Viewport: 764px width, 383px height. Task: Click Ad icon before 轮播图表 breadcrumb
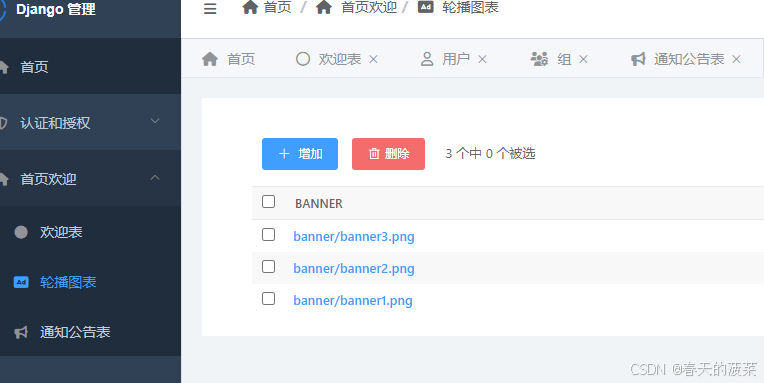[425, 7]
